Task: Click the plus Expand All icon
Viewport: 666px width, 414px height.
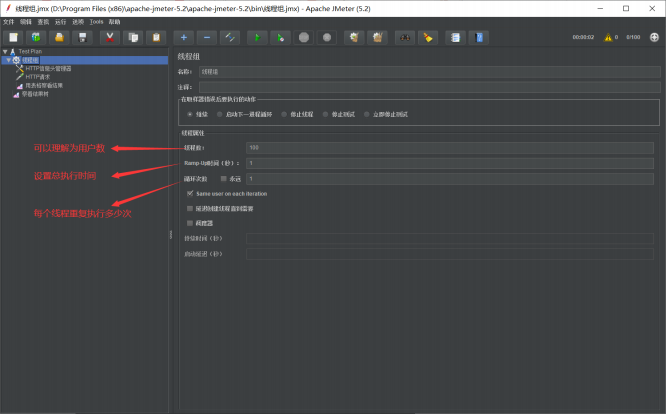Action: 183,37
